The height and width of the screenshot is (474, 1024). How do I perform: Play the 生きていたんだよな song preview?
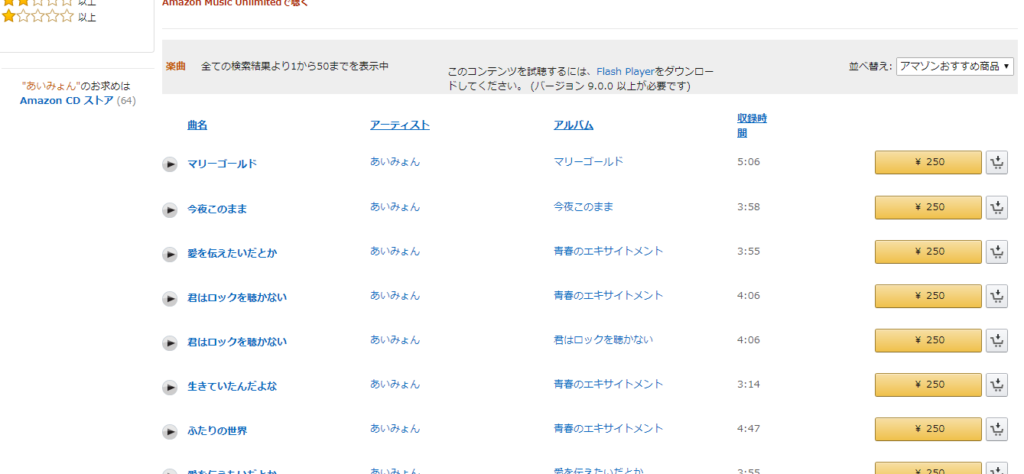(170, 387)
